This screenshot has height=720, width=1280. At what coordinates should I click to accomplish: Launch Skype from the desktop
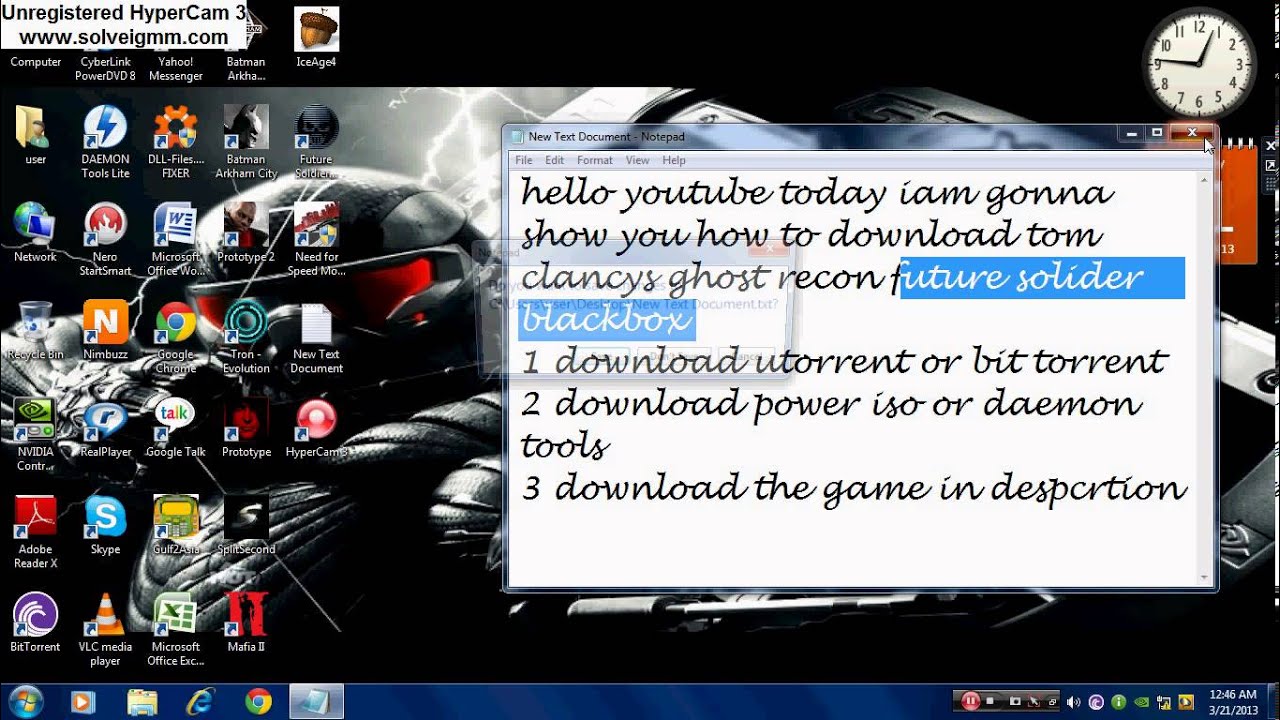(x=105, y=524)
